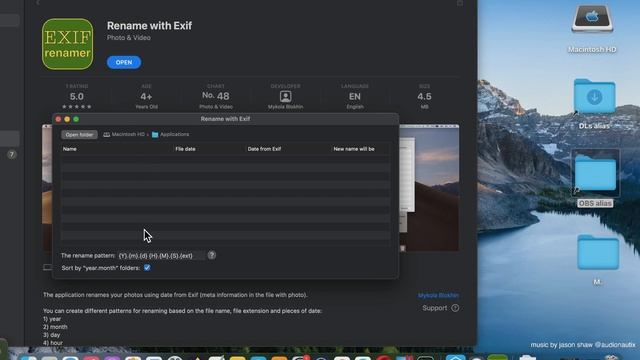This screenshot has height=360, width=640.
Task: Open rename pattern help question mark
Action: click(211, 255)
